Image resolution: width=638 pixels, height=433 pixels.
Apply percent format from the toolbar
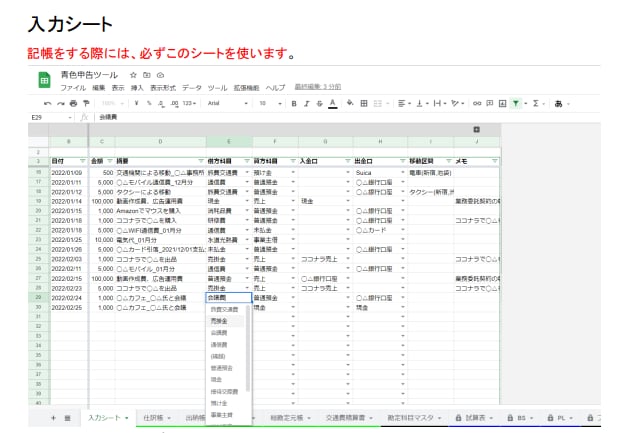149,103
